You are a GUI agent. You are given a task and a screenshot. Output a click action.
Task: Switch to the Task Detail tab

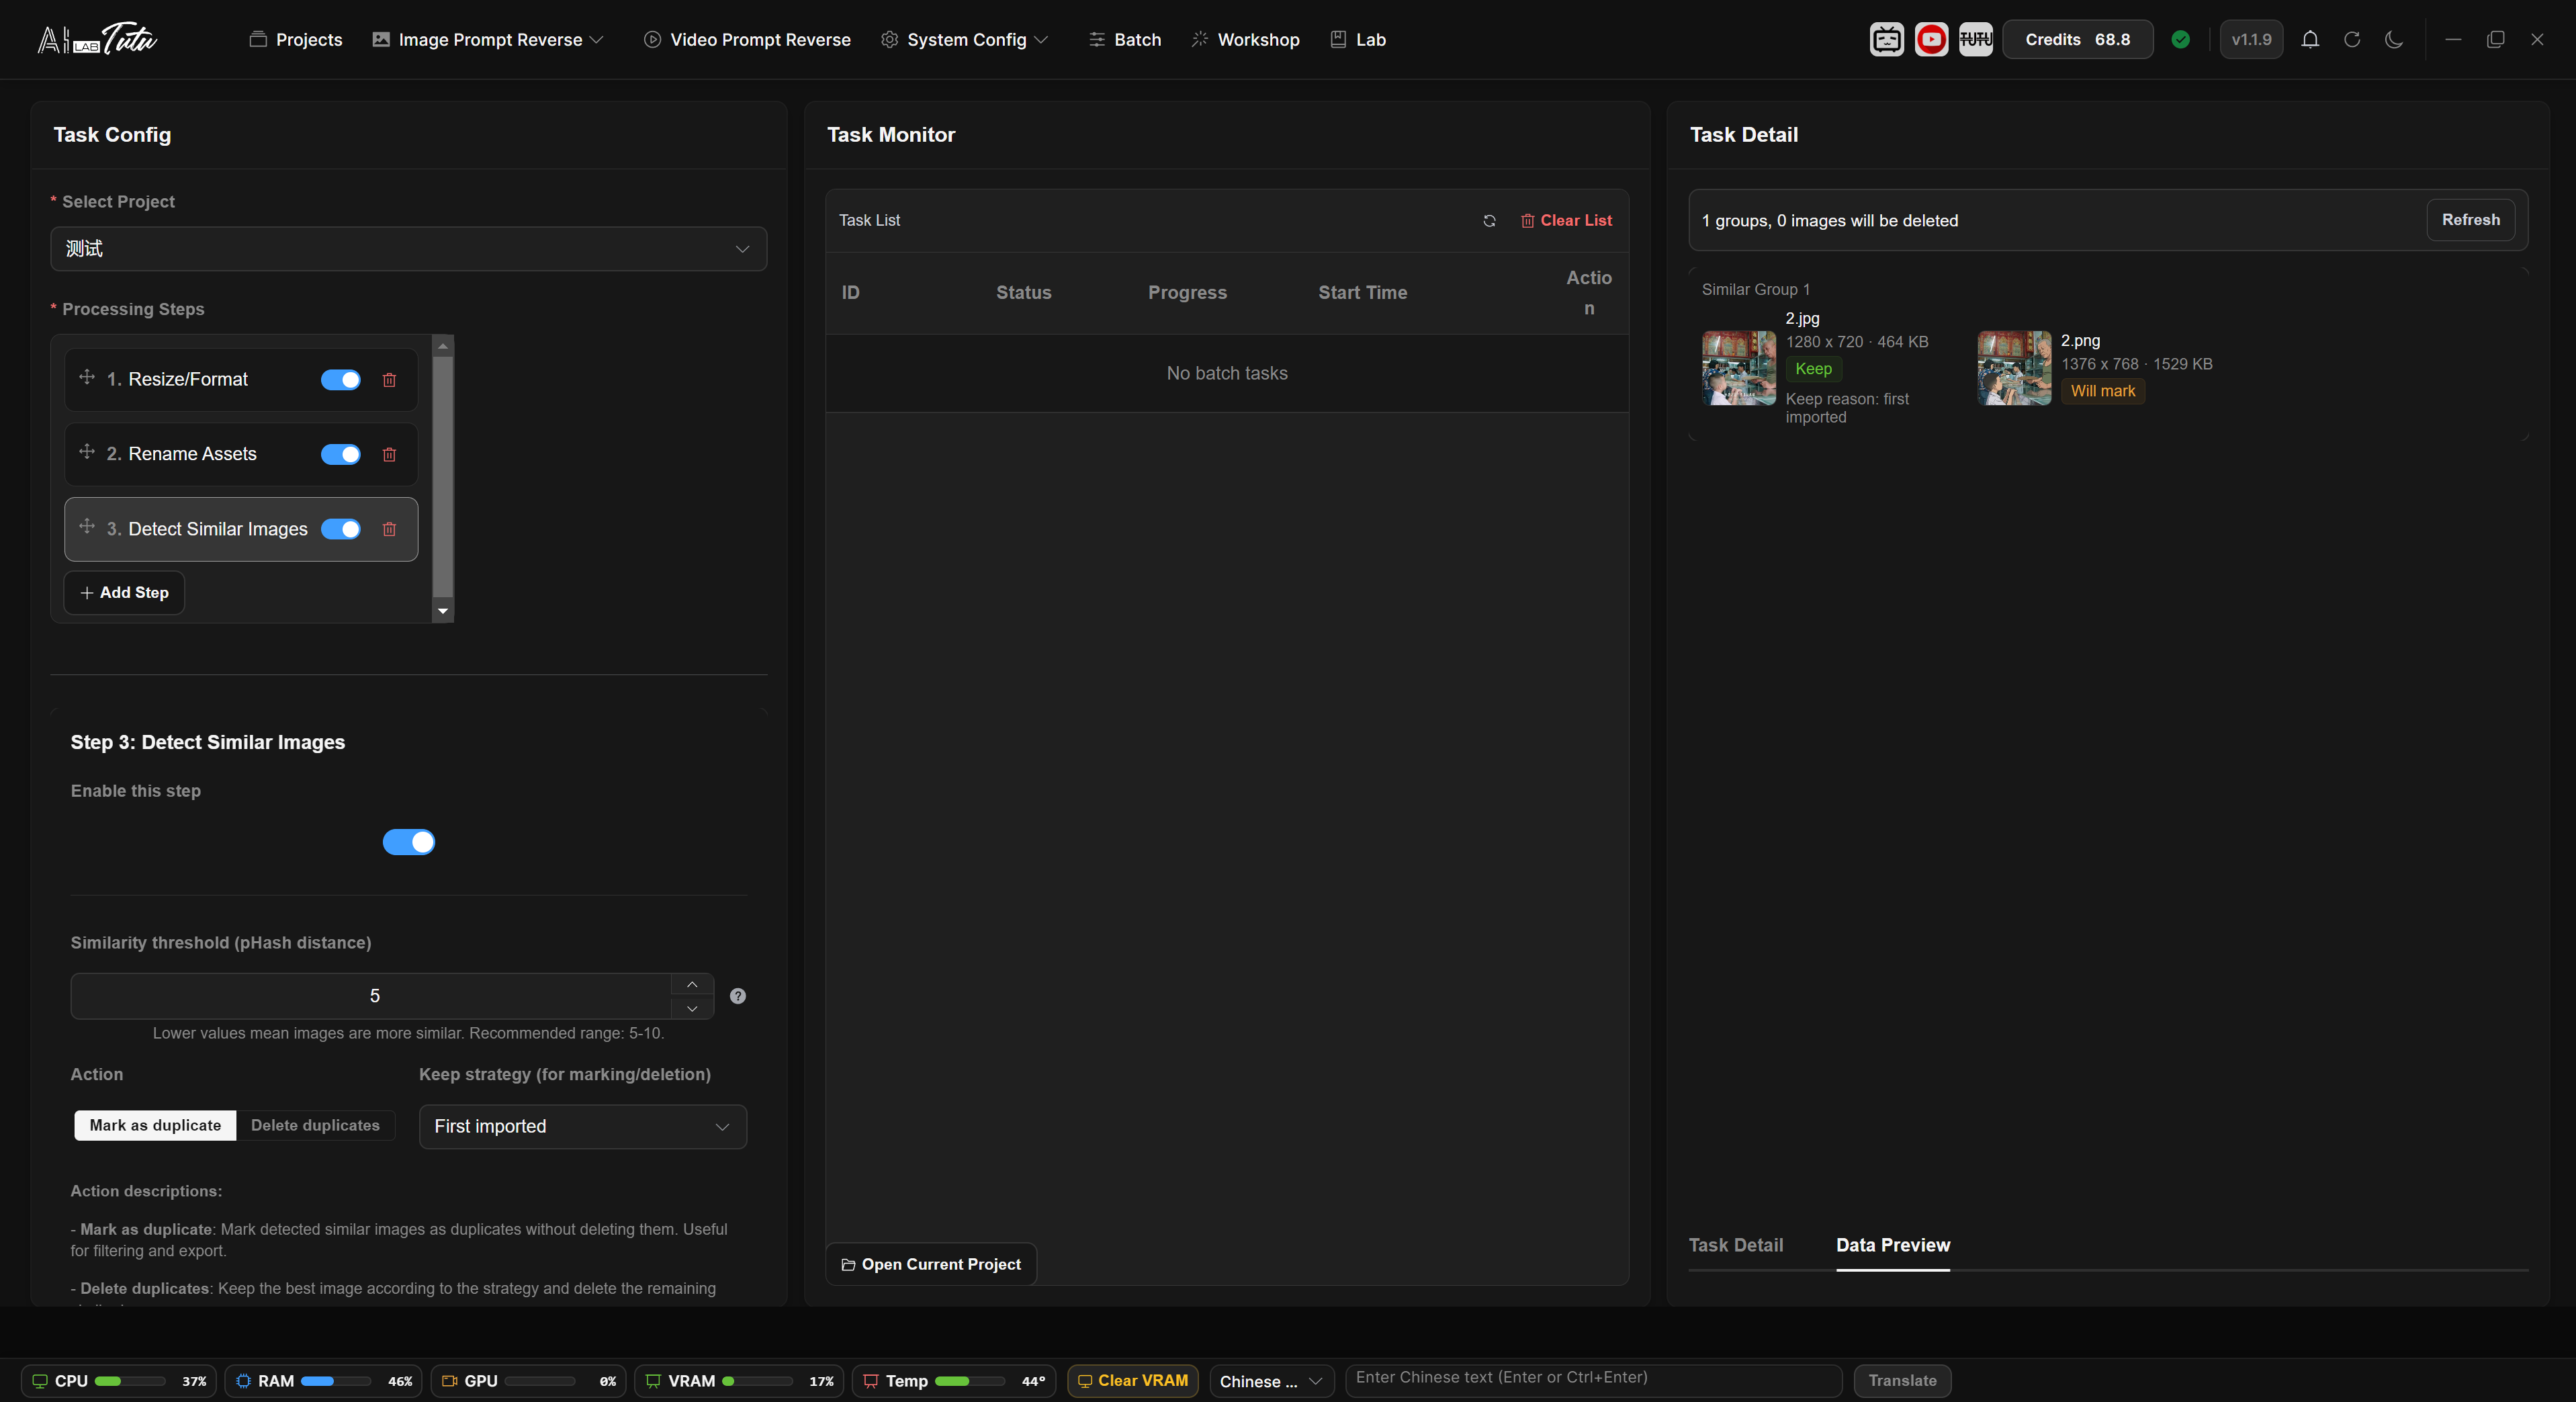click(1735, 1245)
